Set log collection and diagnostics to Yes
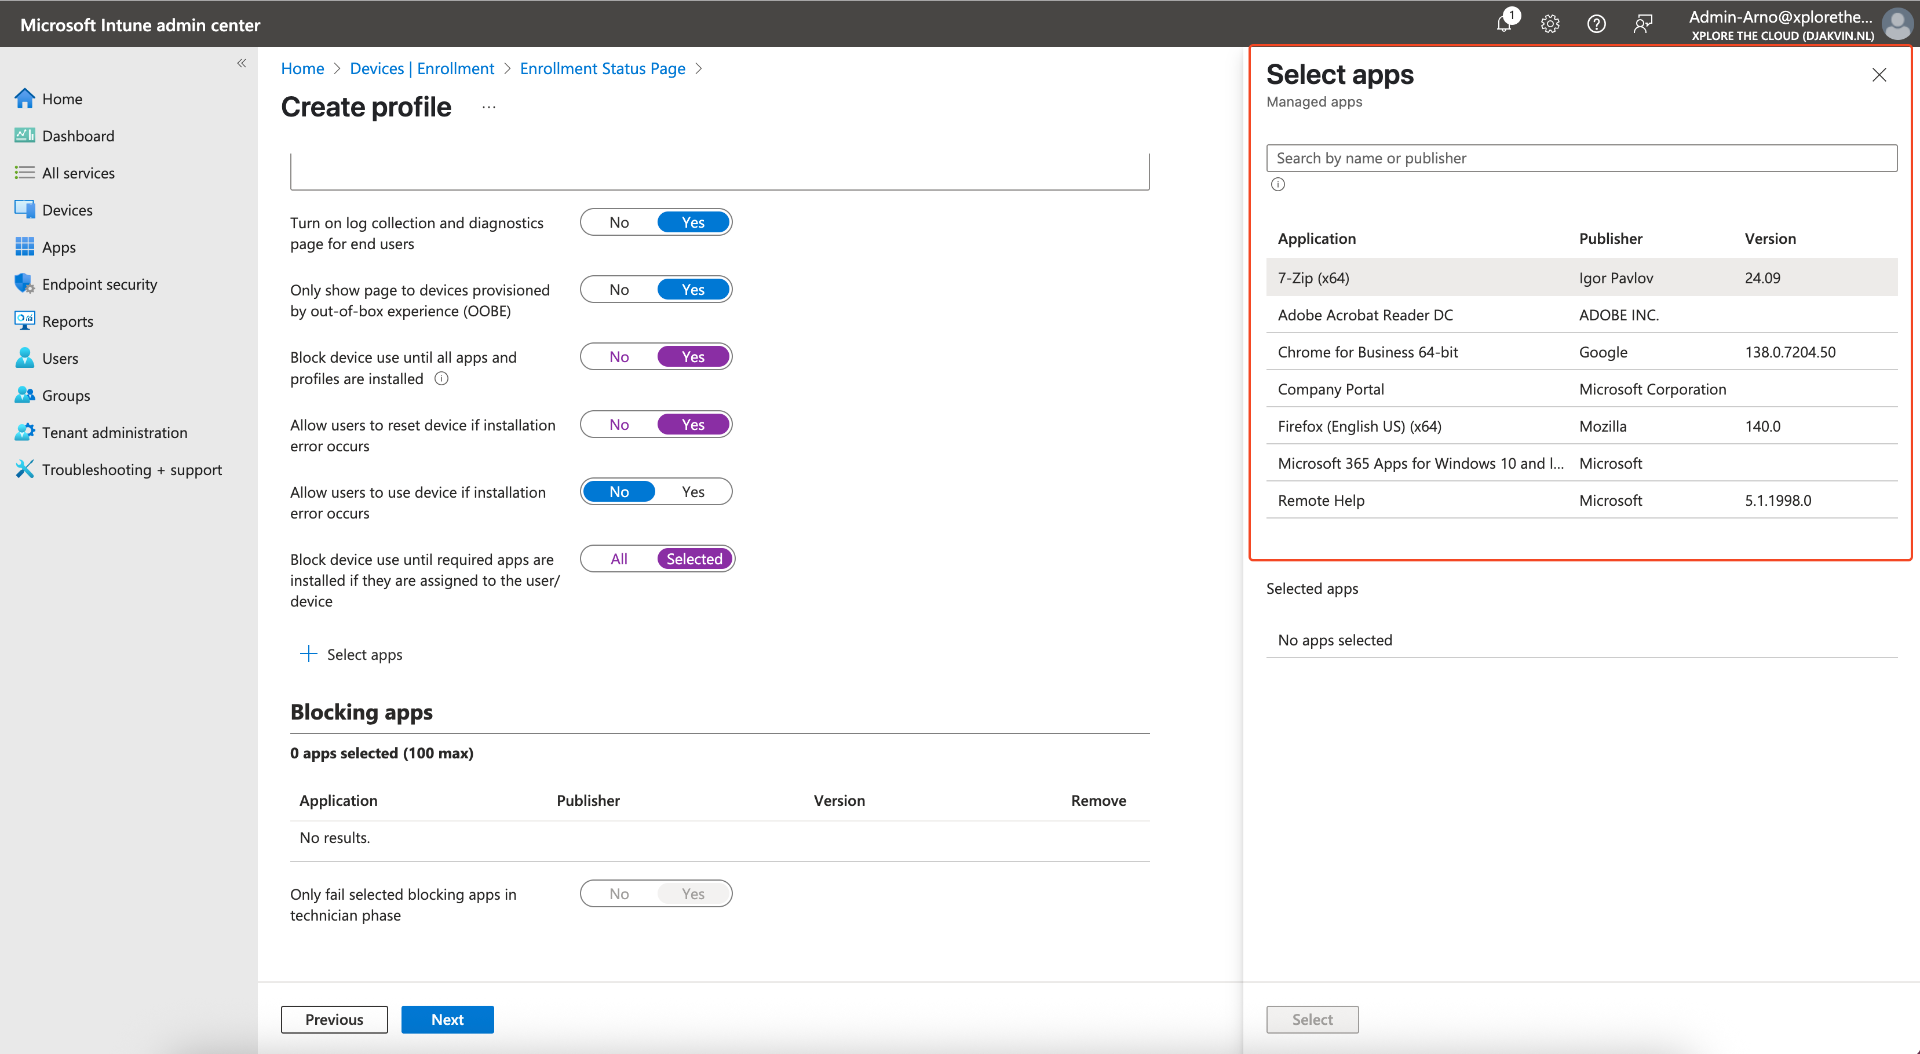Image resolution: width=1920 pixels, height=1054 pixels. [693, 222]
